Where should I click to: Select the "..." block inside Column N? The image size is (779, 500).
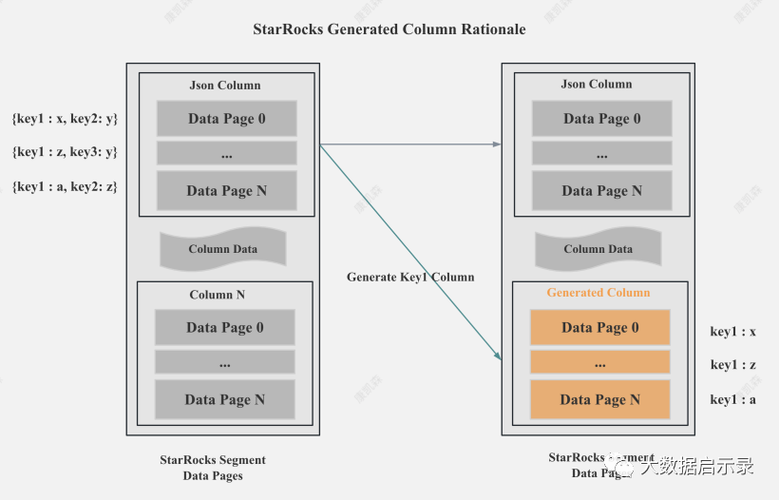coord(225,362)
